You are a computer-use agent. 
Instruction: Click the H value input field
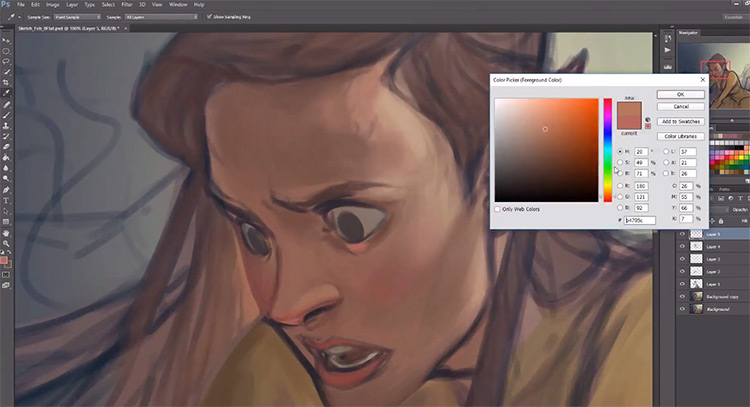[x=641, y=152]
